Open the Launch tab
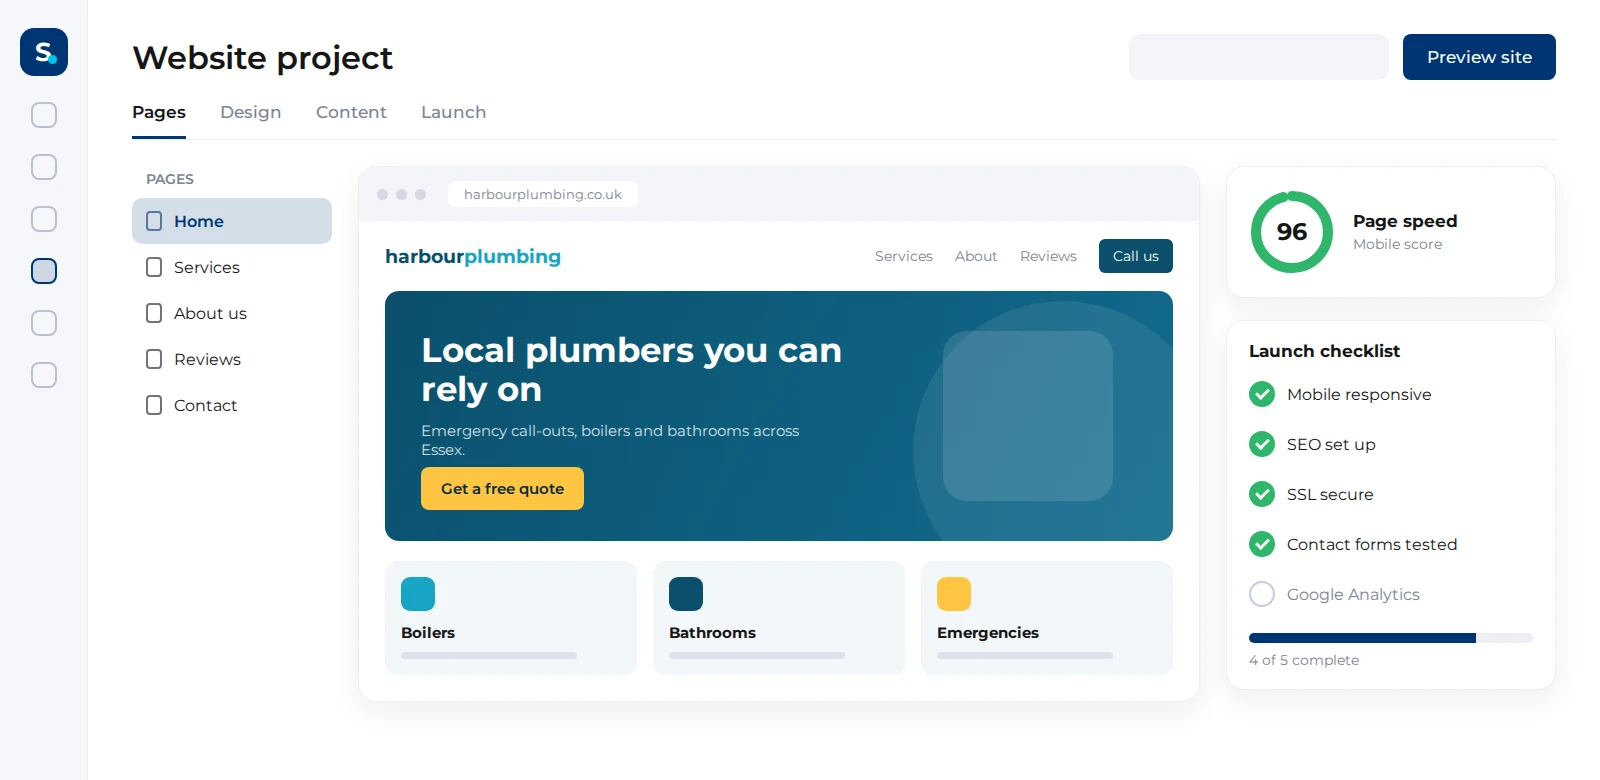Screen dimensions: 1600x780 click(454, 112)
